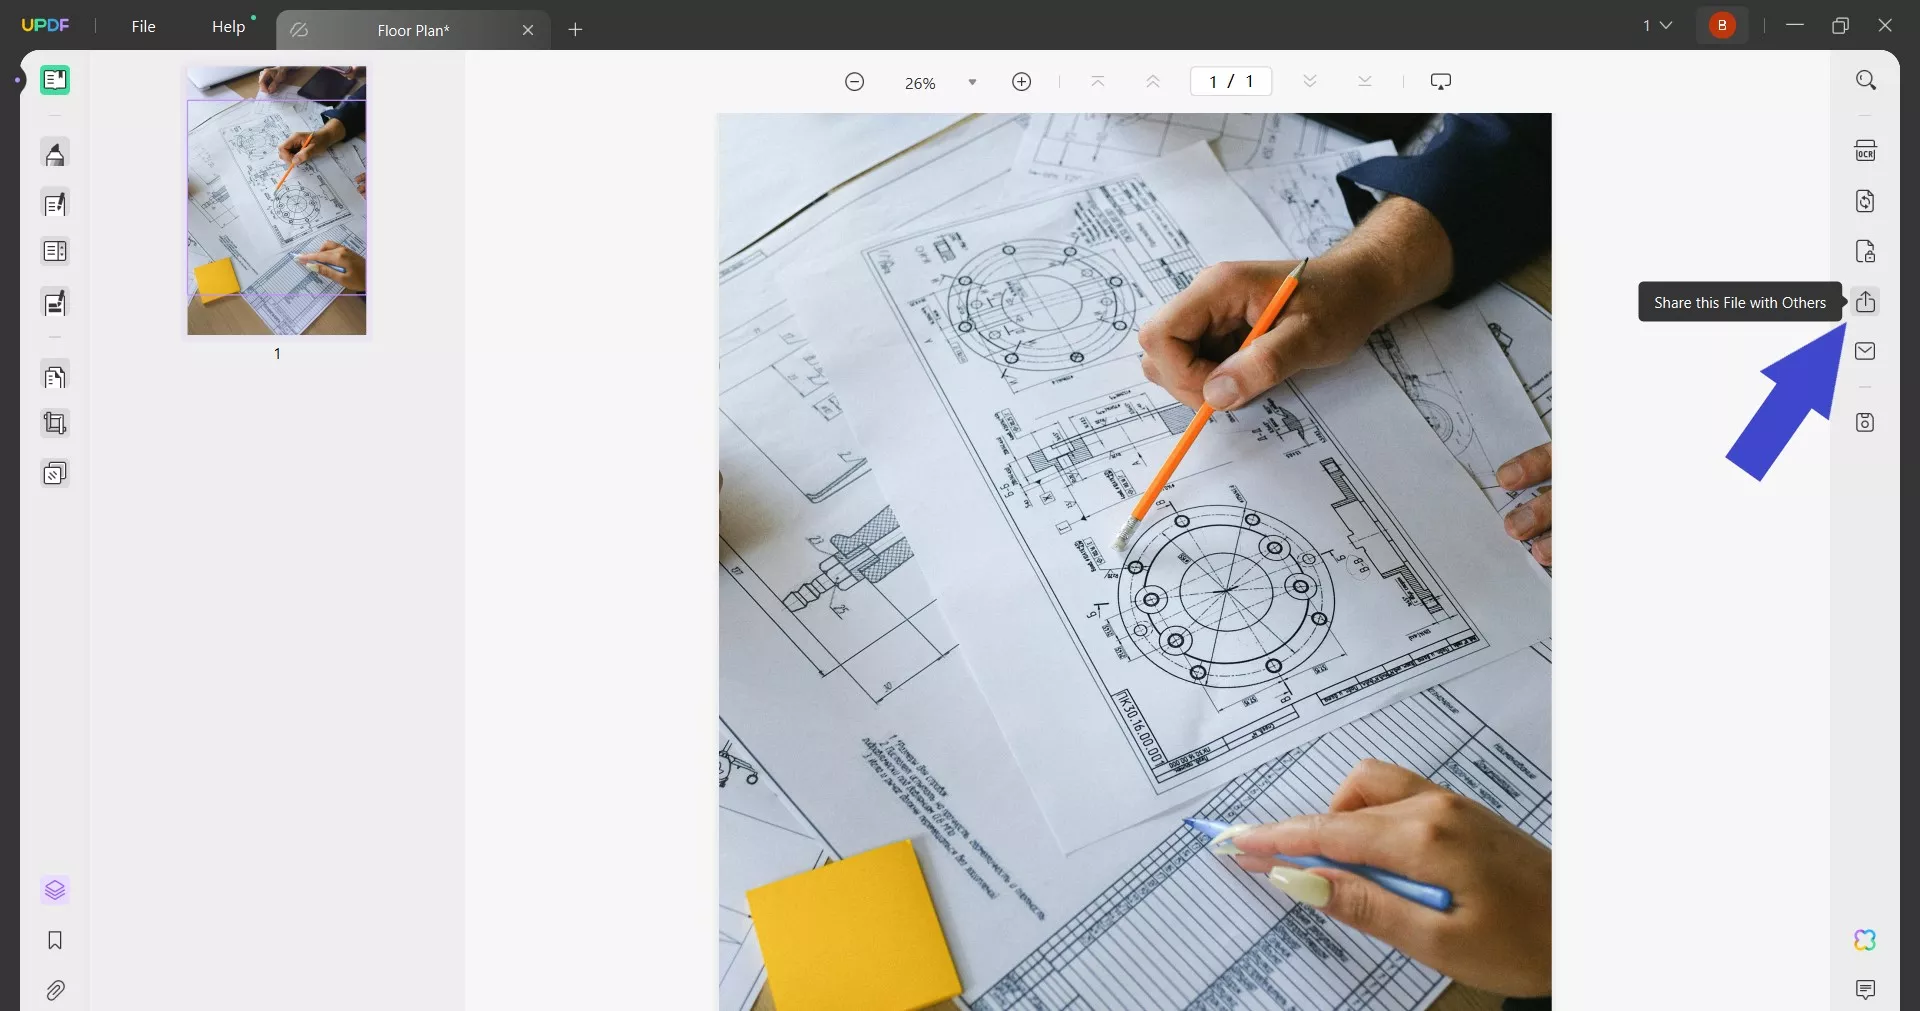The width and height of the screenshot is (1920, 1011).
Task: Go to the first page arrow
Action: (1097, 82)
